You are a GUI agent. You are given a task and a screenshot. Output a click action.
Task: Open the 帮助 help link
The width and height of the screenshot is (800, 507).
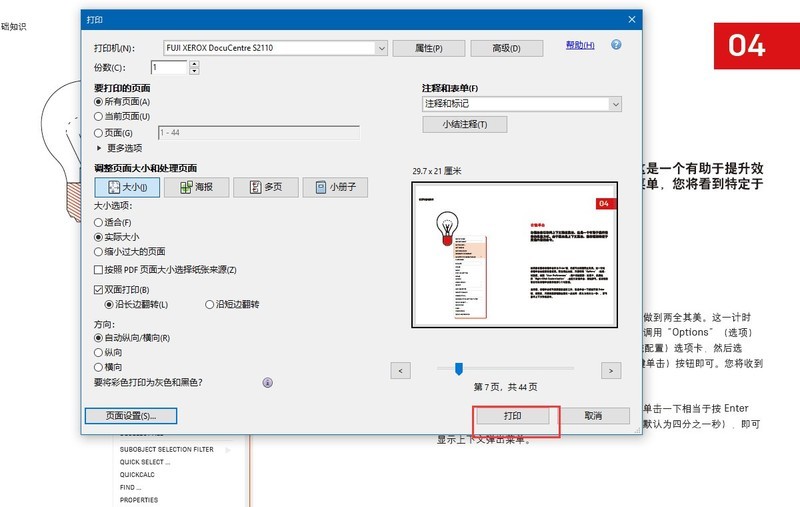tap(579, 45)
